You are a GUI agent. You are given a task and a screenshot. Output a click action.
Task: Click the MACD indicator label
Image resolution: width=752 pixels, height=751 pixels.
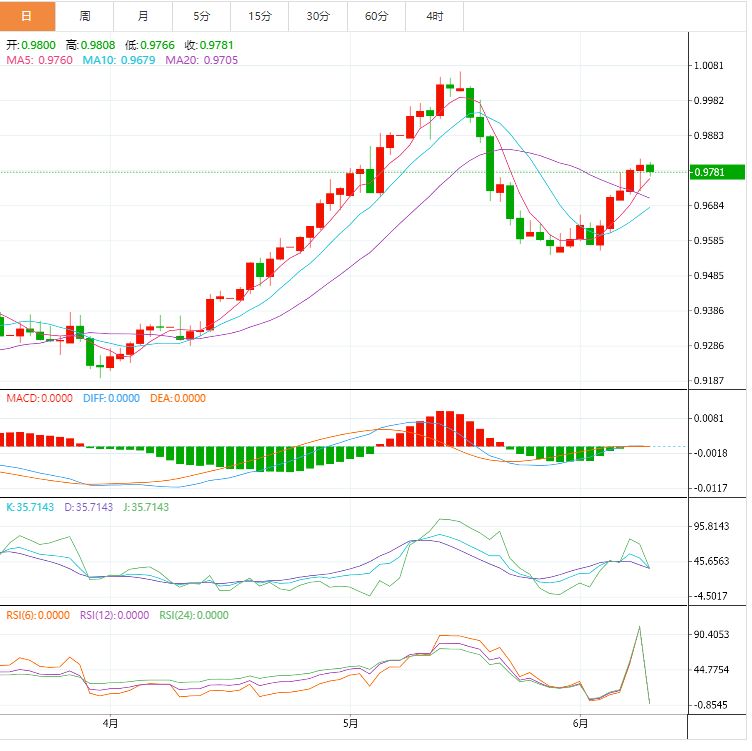coord(39,398)
